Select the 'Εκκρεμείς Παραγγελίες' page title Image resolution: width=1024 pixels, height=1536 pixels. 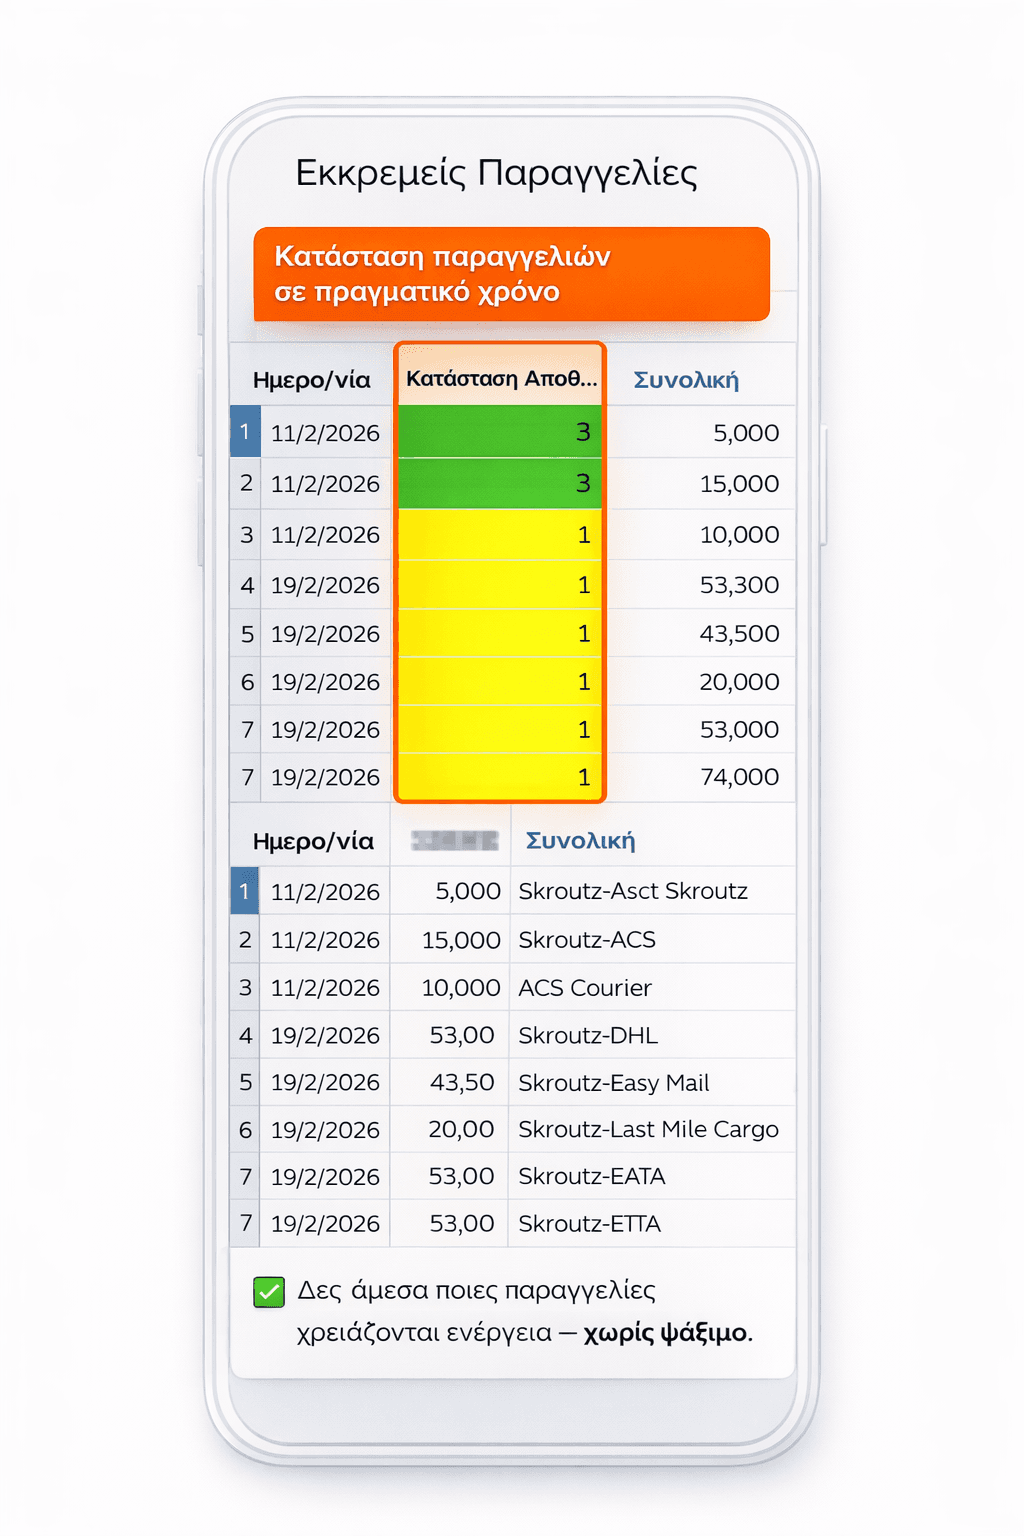coord(496,172)
